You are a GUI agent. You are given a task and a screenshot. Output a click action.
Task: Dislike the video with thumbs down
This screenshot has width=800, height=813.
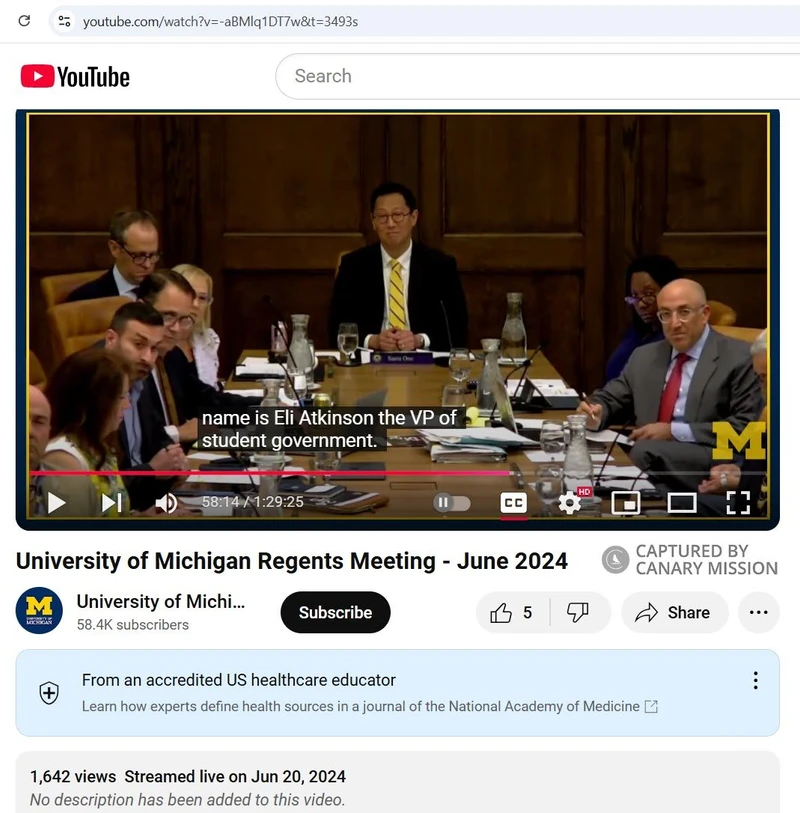[x=578, y=613]
